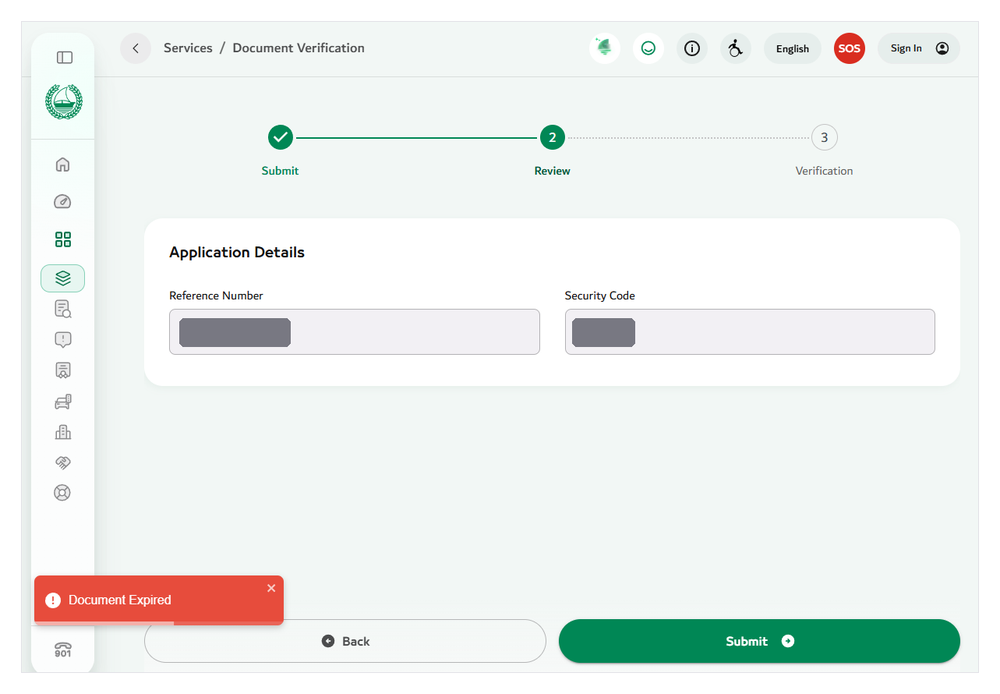The height and width of the screenshot is (694, 1000).
Task: Open the handshake sidebar icon
Action: pyautogui.click(x=62, y=462)
